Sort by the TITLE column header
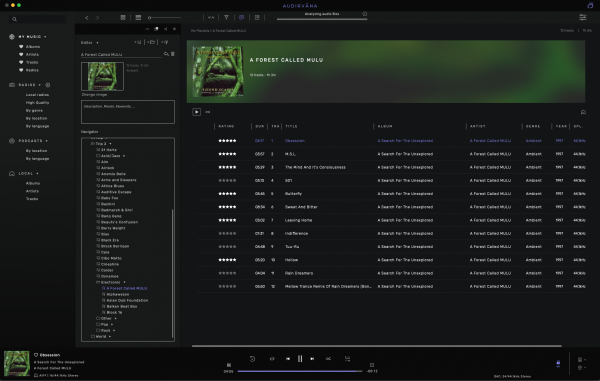Viewport: 600px width, 381px height. pos(291,126)
